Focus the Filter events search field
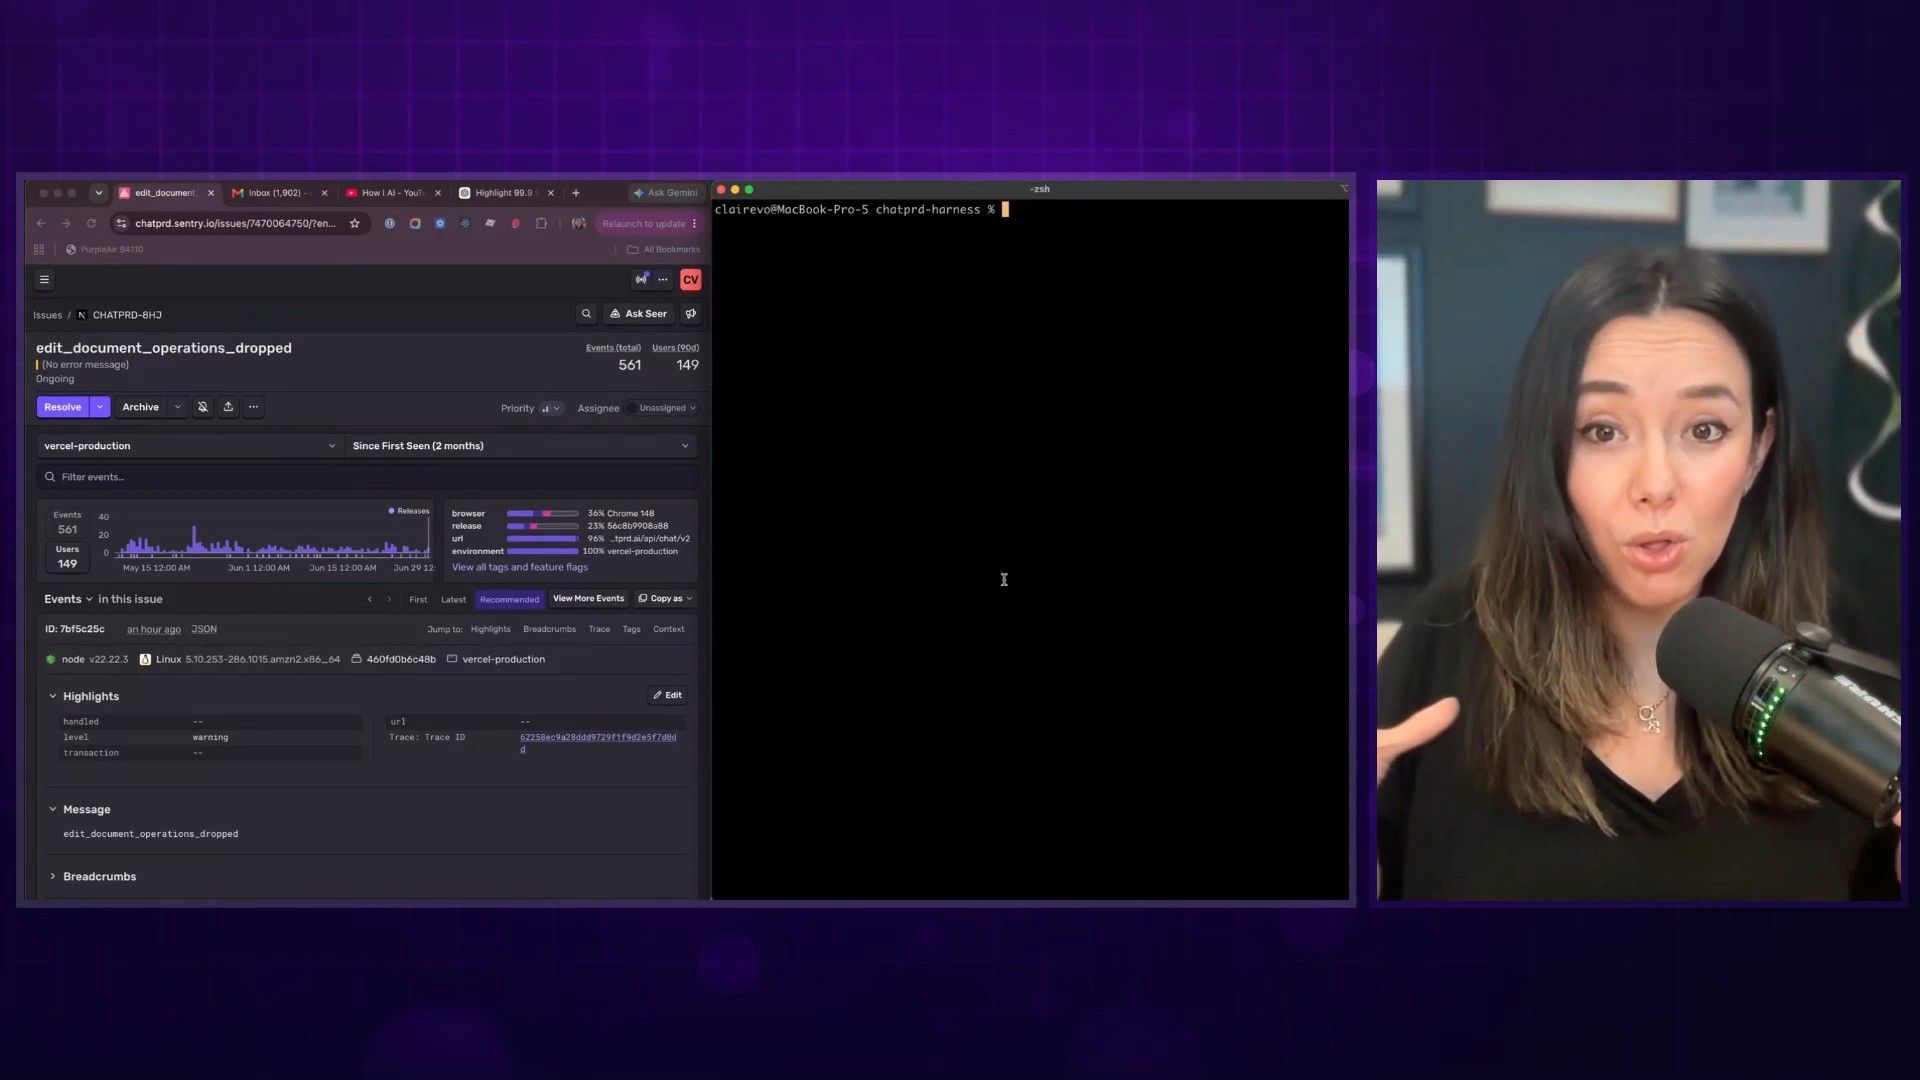The image size is (1920, 1080). click(x=367, y=477)
